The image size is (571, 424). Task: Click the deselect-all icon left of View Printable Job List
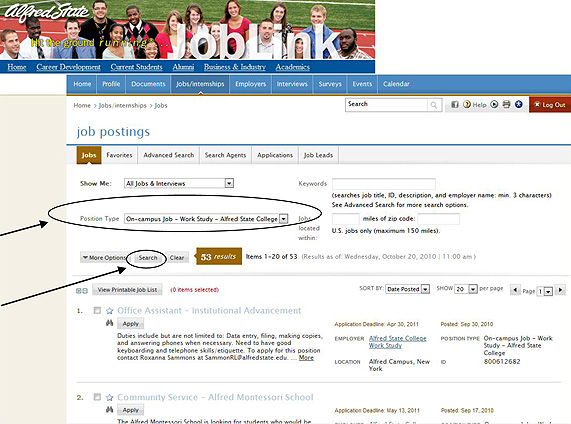coord(85,291)
